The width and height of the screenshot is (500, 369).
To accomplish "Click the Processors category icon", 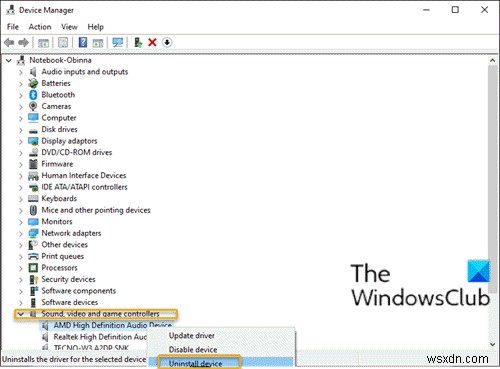I will tap(33, 268).
